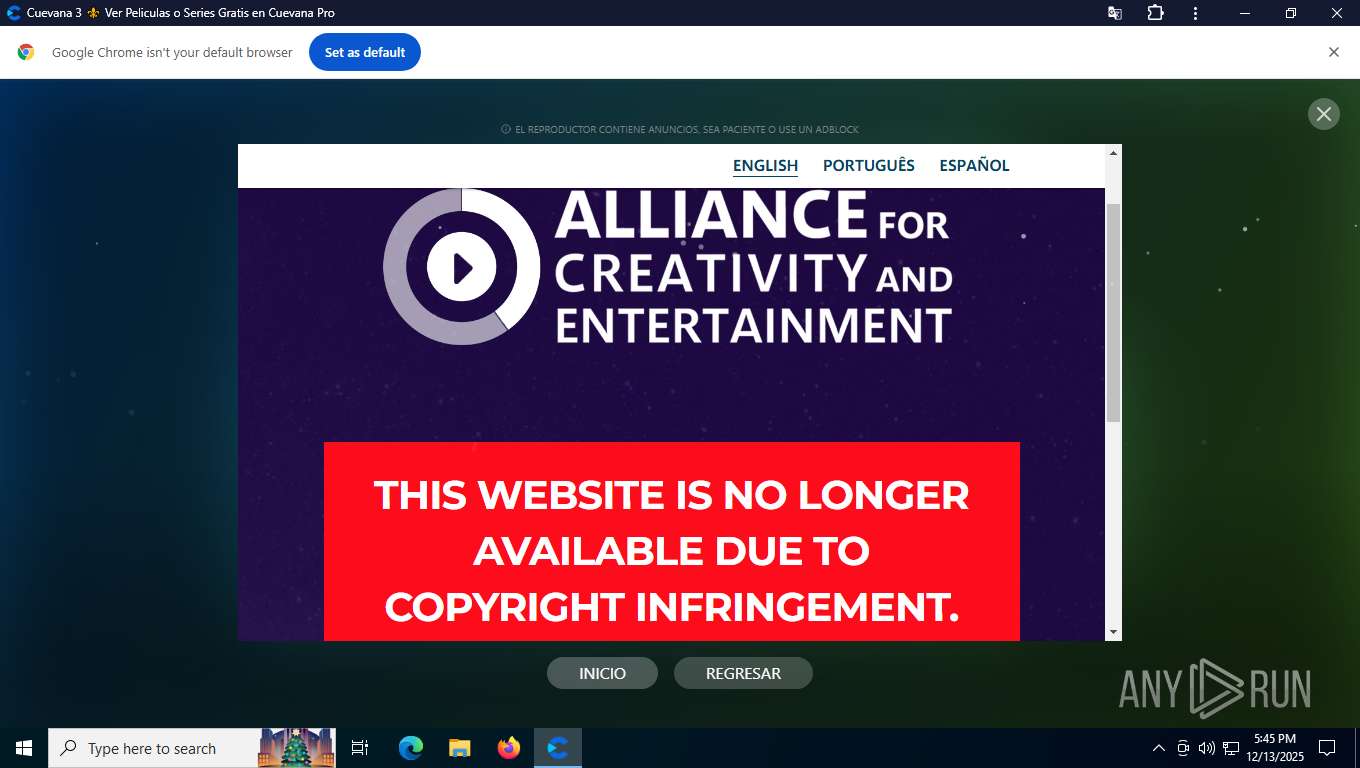Screen dimensions: 1360x768
Task: Click the Chrome logo in notification bar
Action: pos(26,52)
